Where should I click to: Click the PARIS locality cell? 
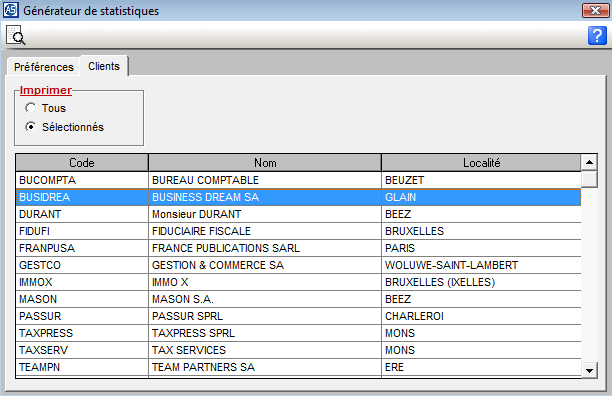point(481,248)
